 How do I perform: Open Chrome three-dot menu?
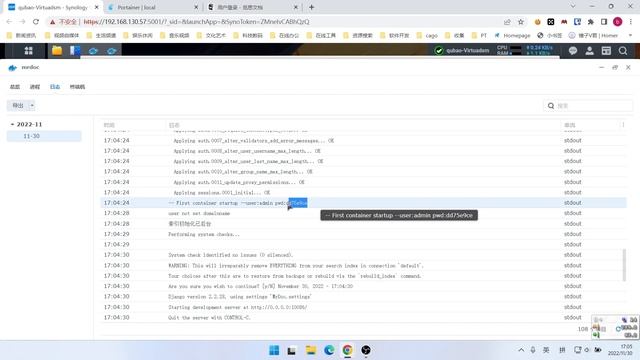coord(631,22)
